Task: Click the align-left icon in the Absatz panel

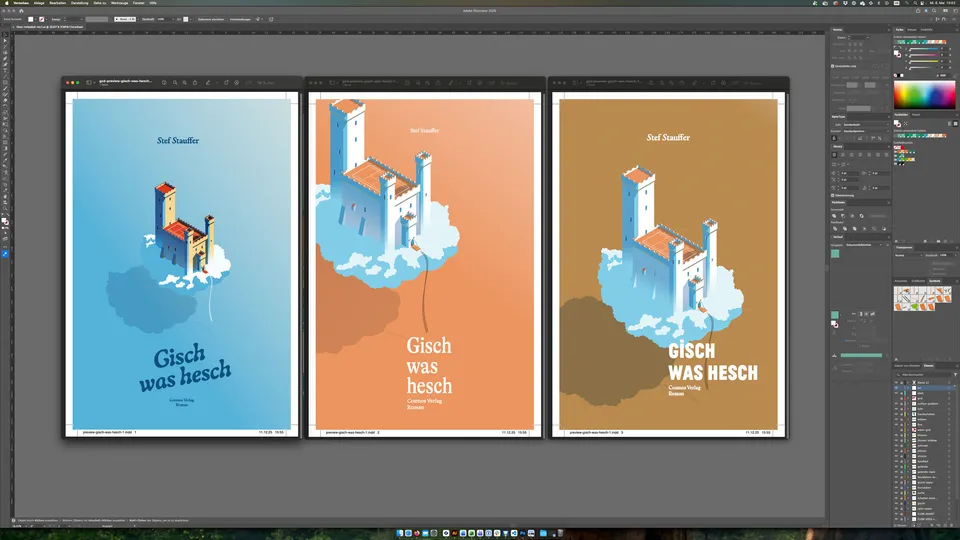Action: tap(834, 155)
